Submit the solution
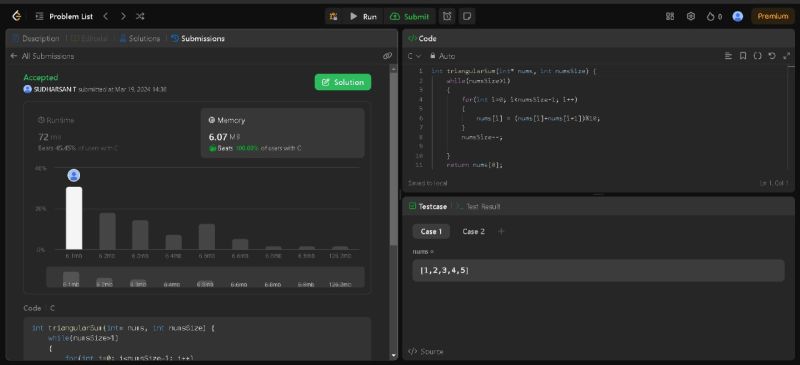The image size is (800, 365). (409, 16)
